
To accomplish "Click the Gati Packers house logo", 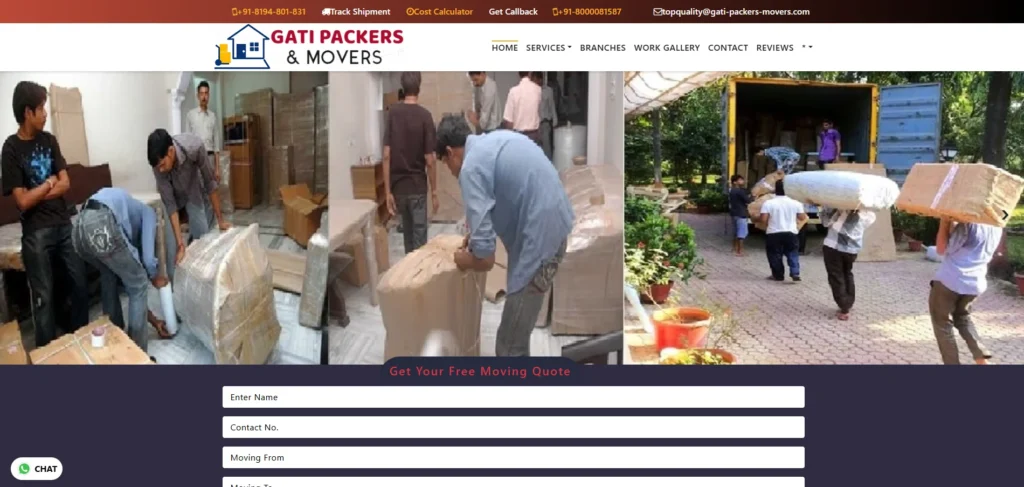I will 242,47.
